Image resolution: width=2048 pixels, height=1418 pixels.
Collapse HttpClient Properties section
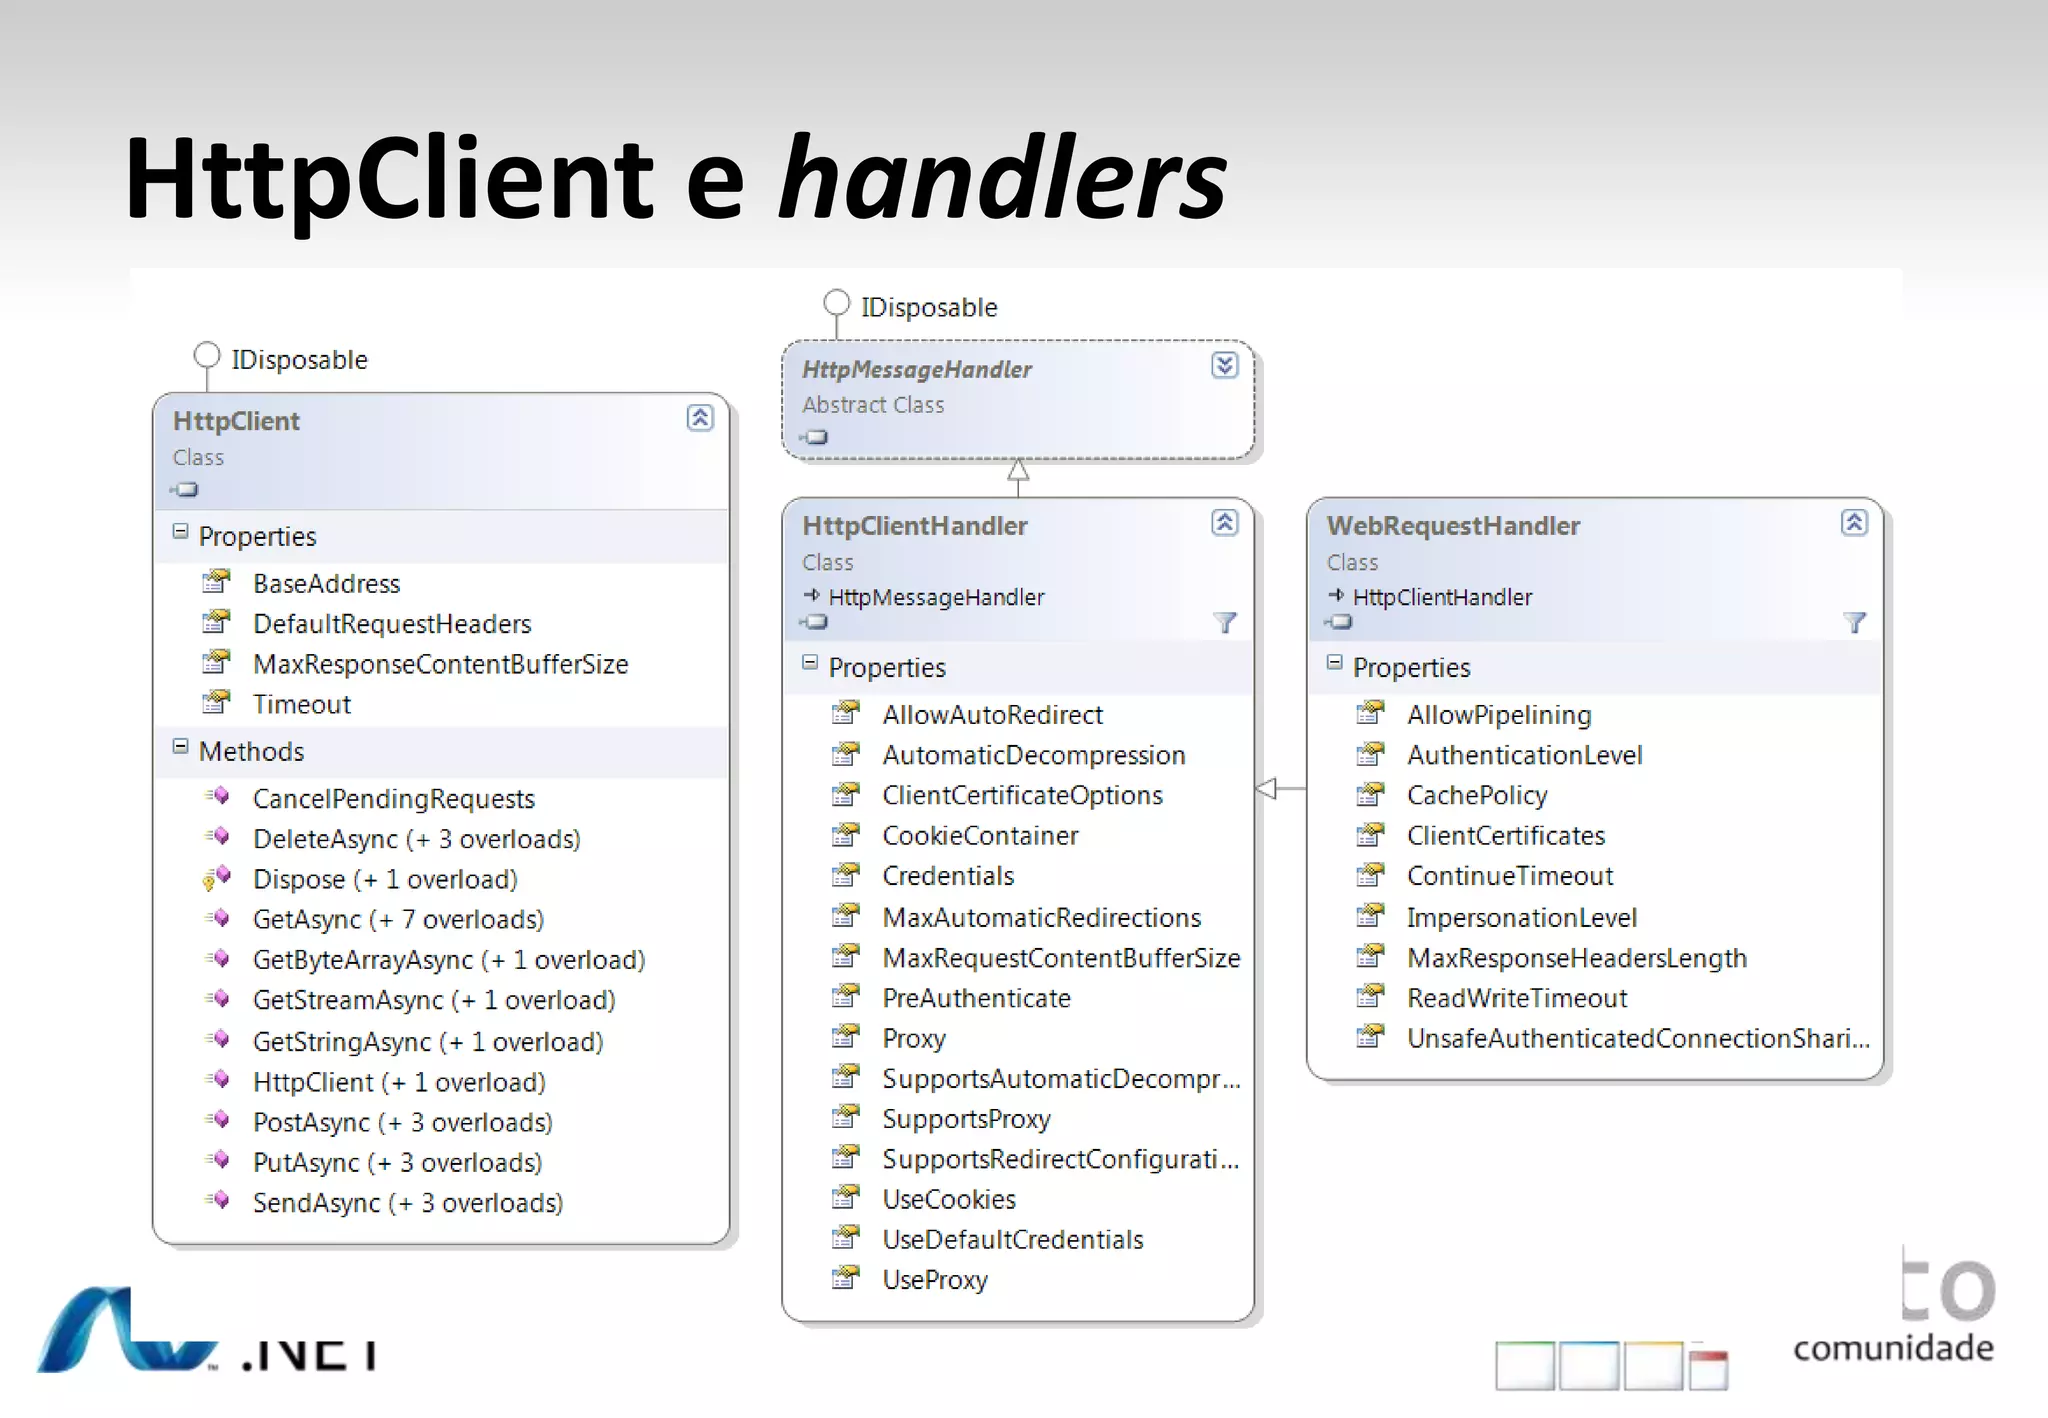point(181,532)
